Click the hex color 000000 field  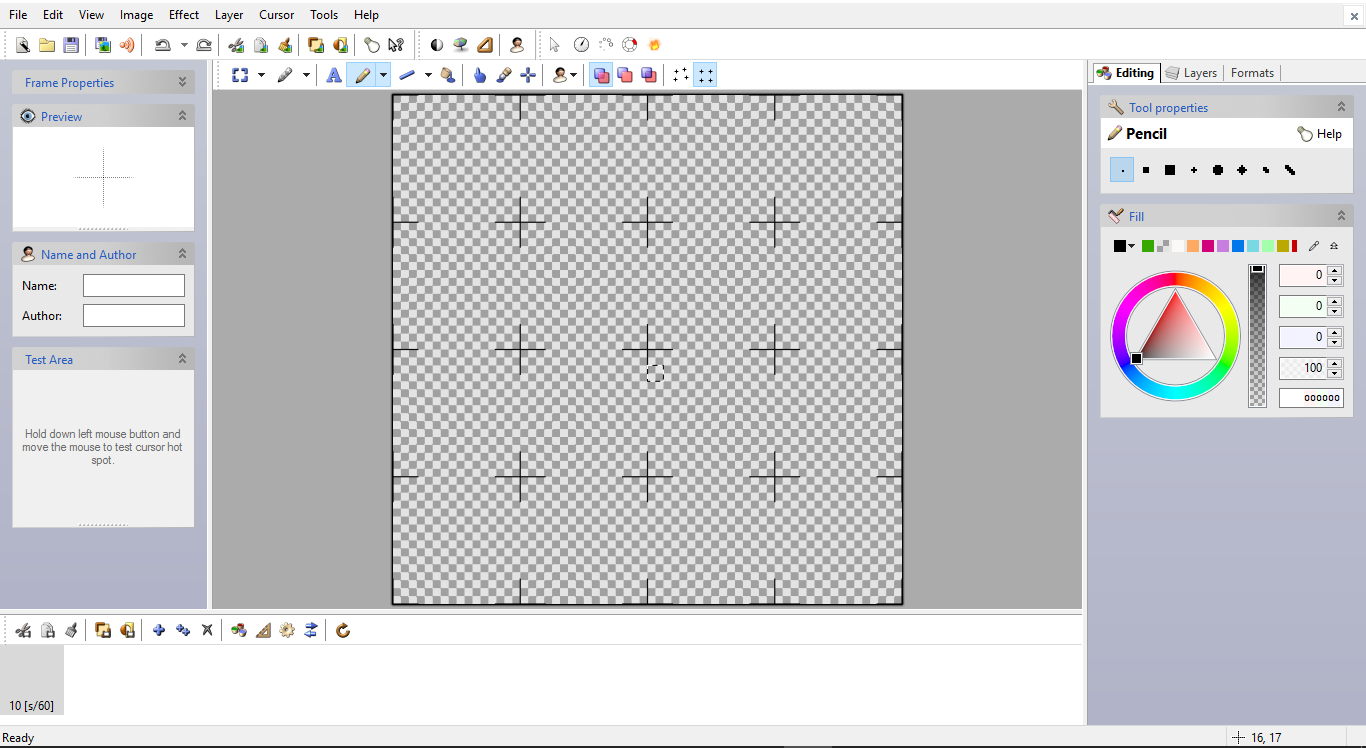coord(1311,398)
